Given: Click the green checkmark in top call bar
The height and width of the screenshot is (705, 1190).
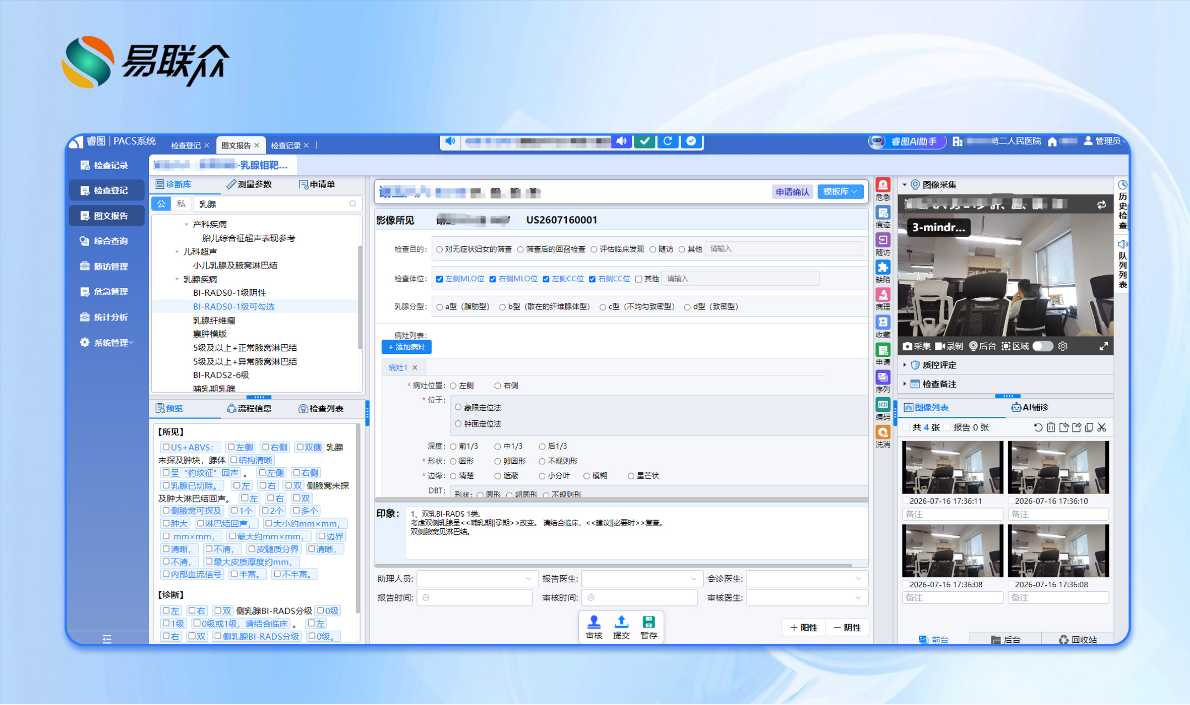Looking at the screenshot, I should tap(644, 141).
